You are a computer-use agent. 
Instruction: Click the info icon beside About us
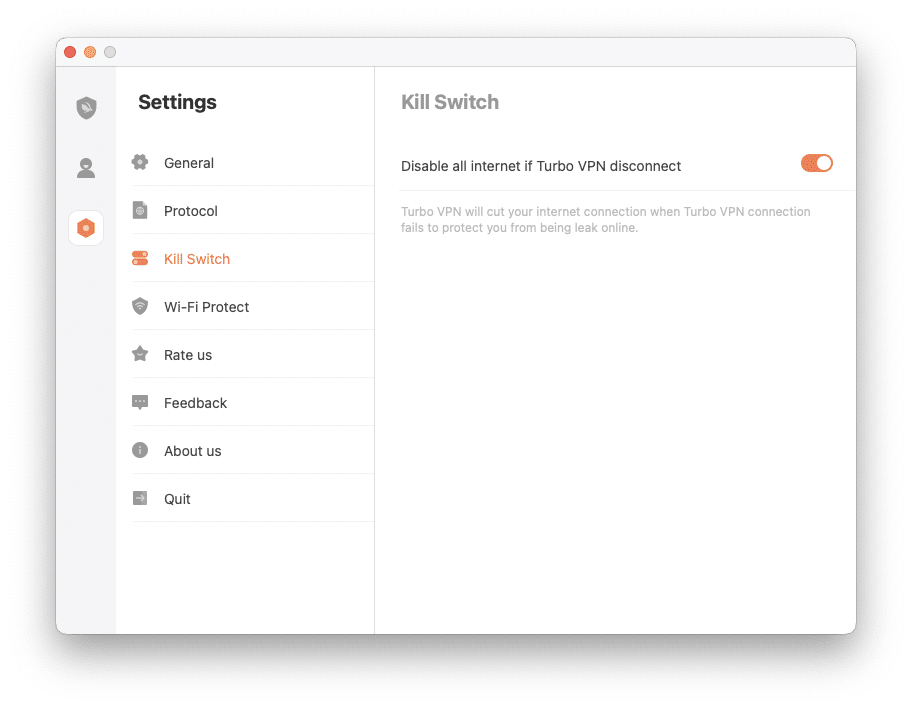141,450
